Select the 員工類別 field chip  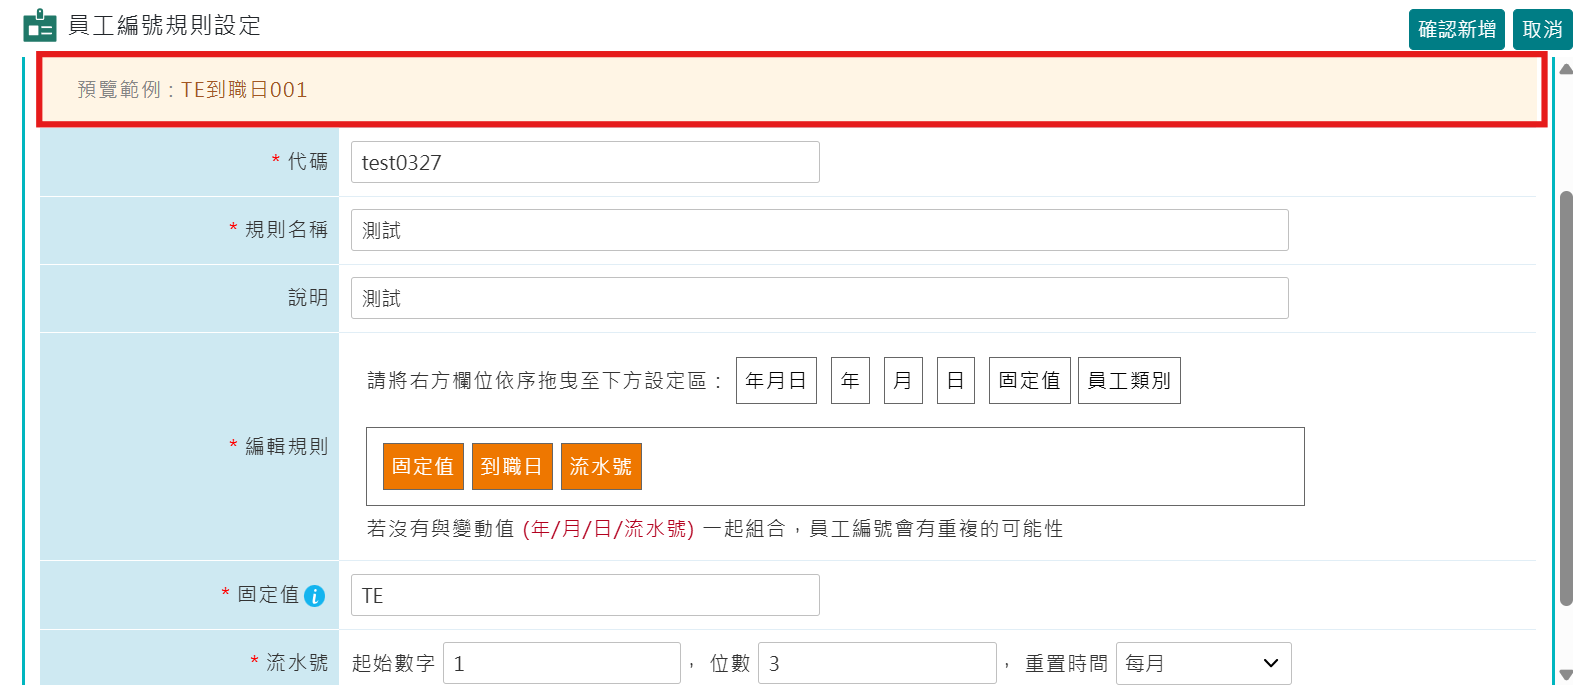pos(1129,381)
